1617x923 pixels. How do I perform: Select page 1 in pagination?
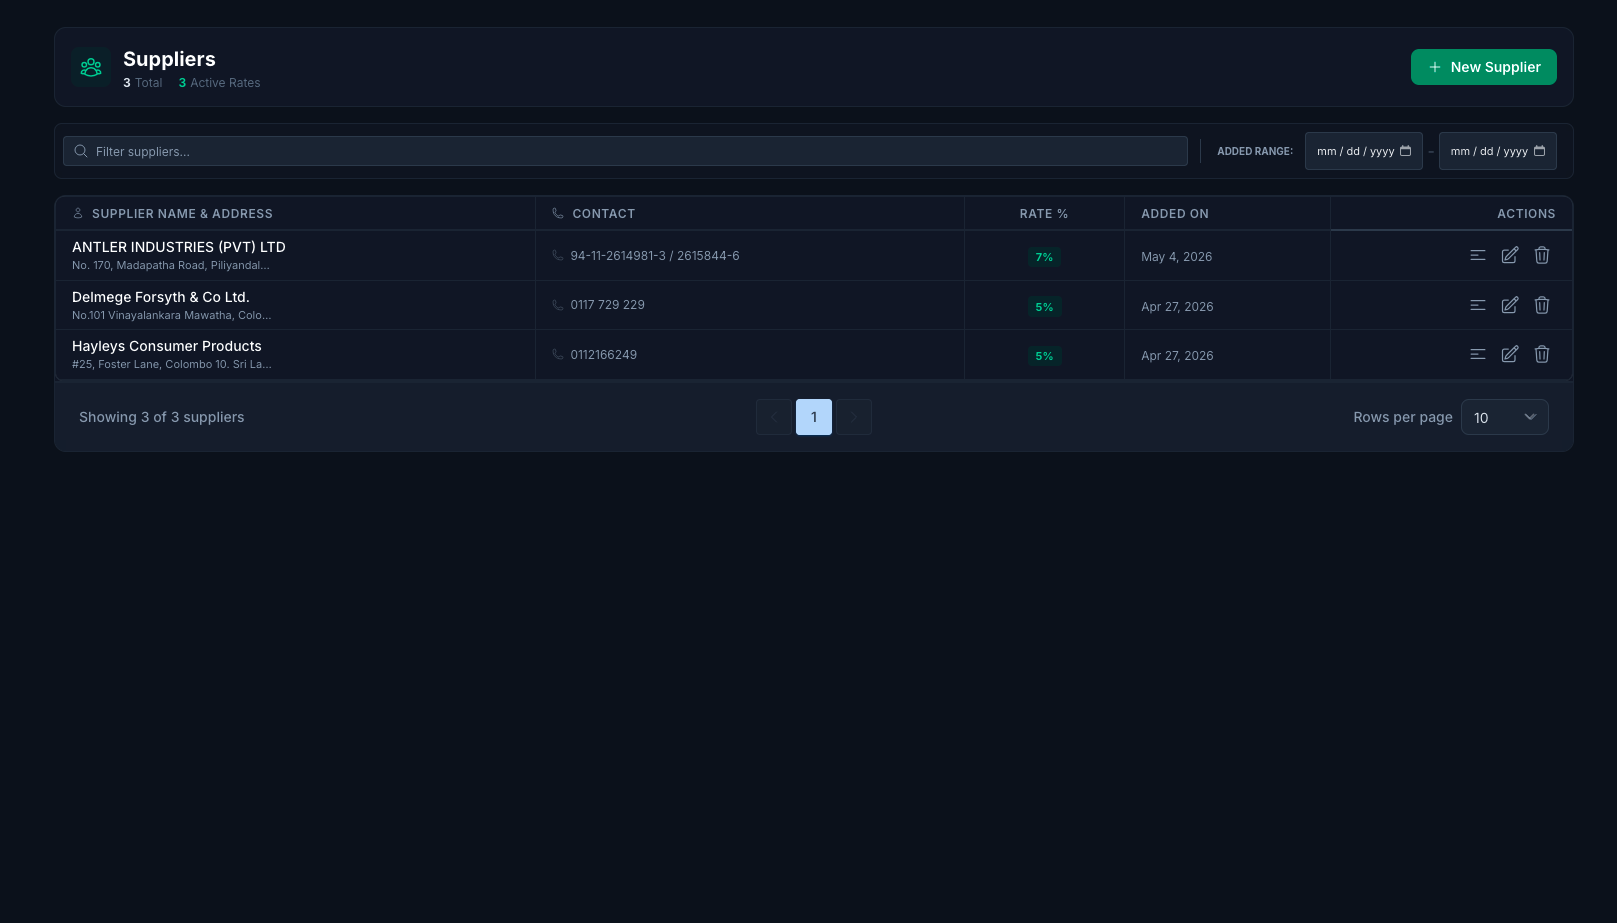814,417
